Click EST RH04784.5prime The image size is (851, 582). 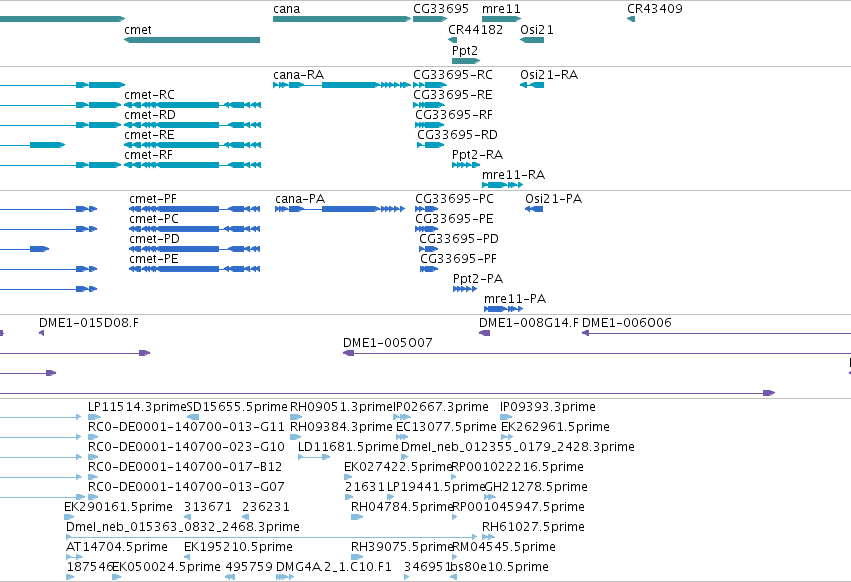[402, 507]
